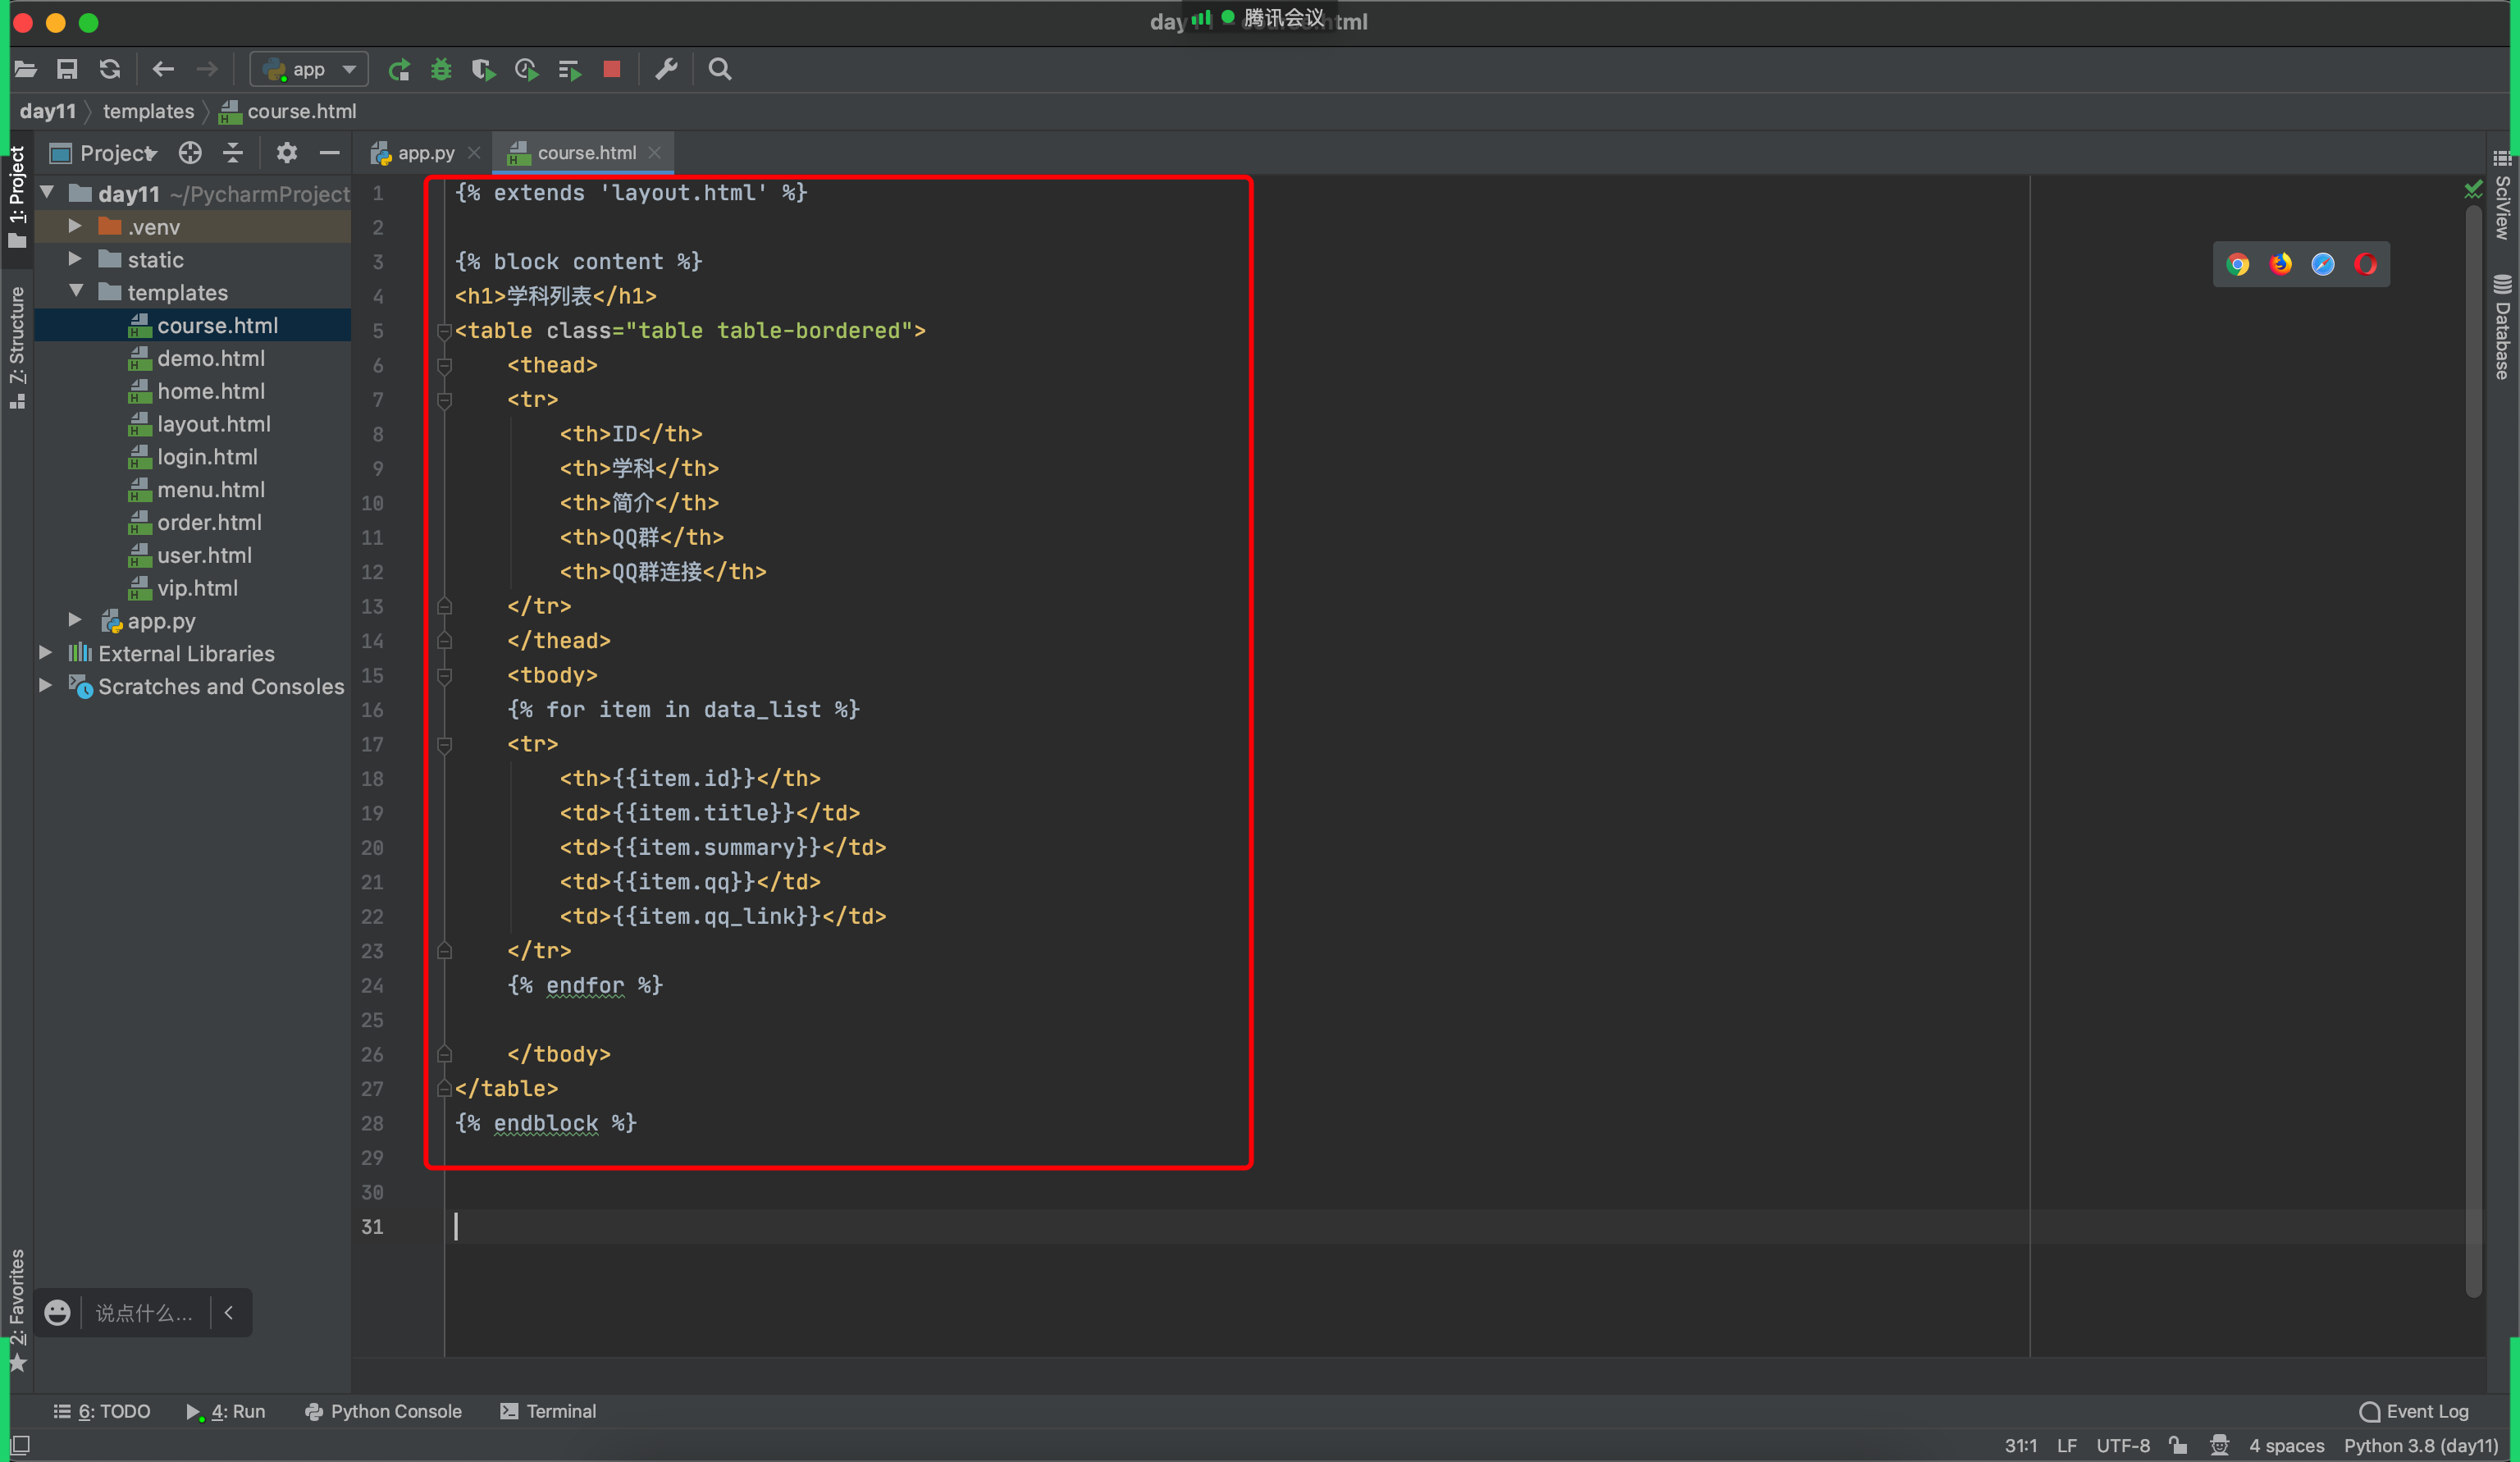Open settings via the wrench icon
The height and width of the screenshot is (1462, 2520).
click(666, 69)
